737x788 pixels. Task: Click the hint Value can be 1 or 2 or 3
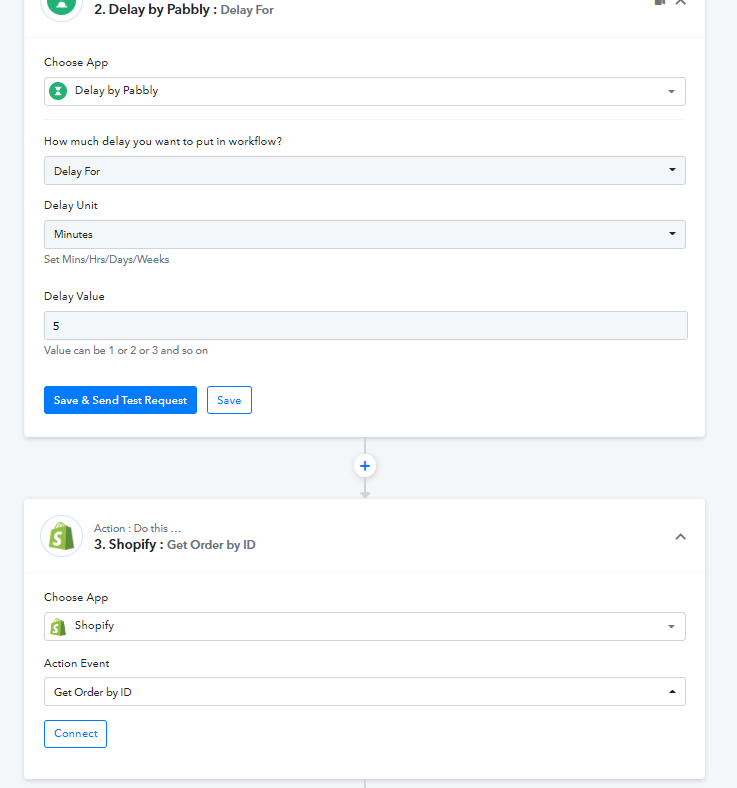(x=126, y=350)
